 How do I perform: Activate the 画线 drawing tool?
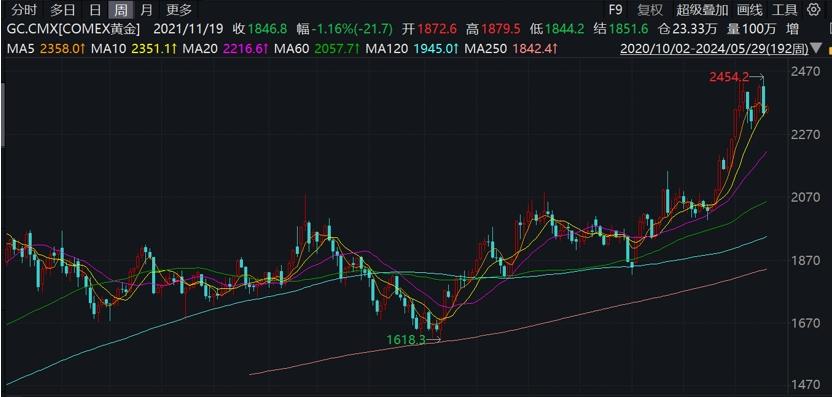point(750,10)
